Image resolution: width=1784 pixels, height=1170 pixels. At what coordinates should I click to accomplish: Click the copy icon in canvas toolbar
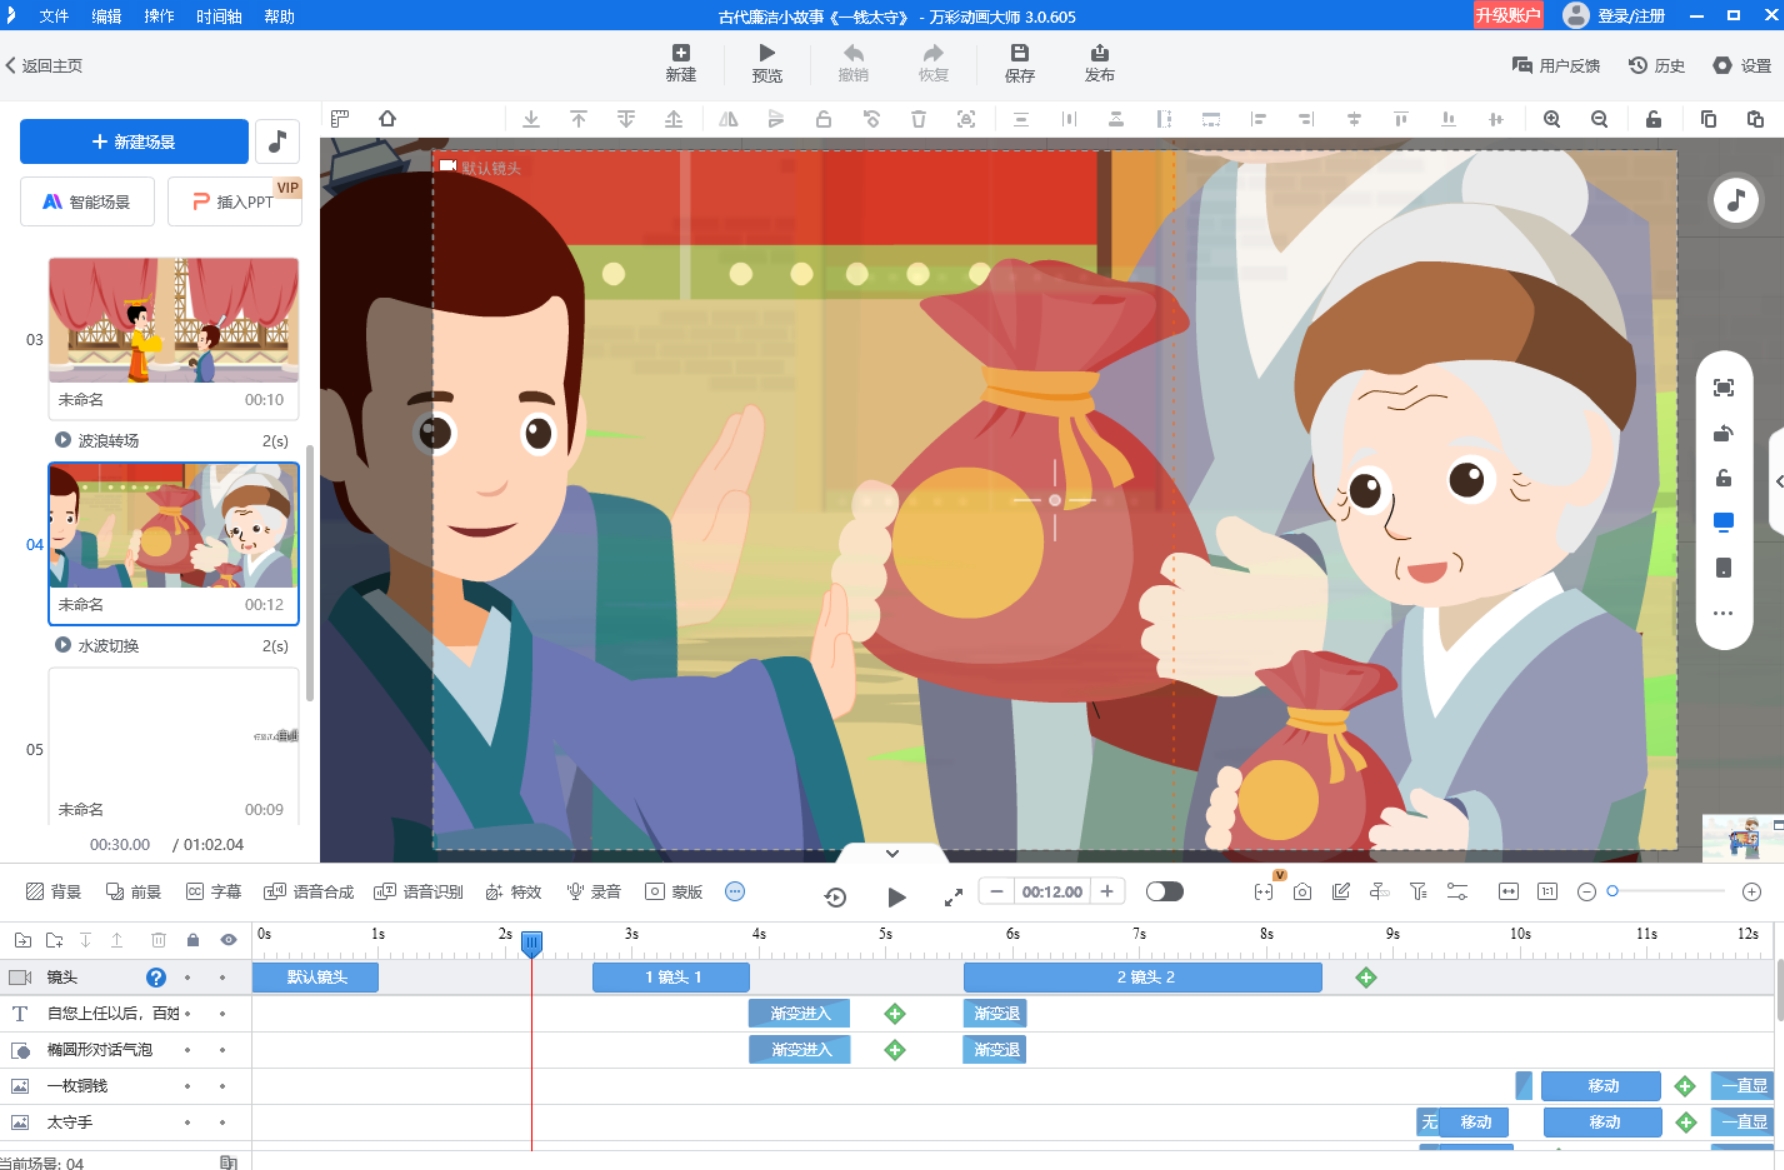click(1708, 119)
